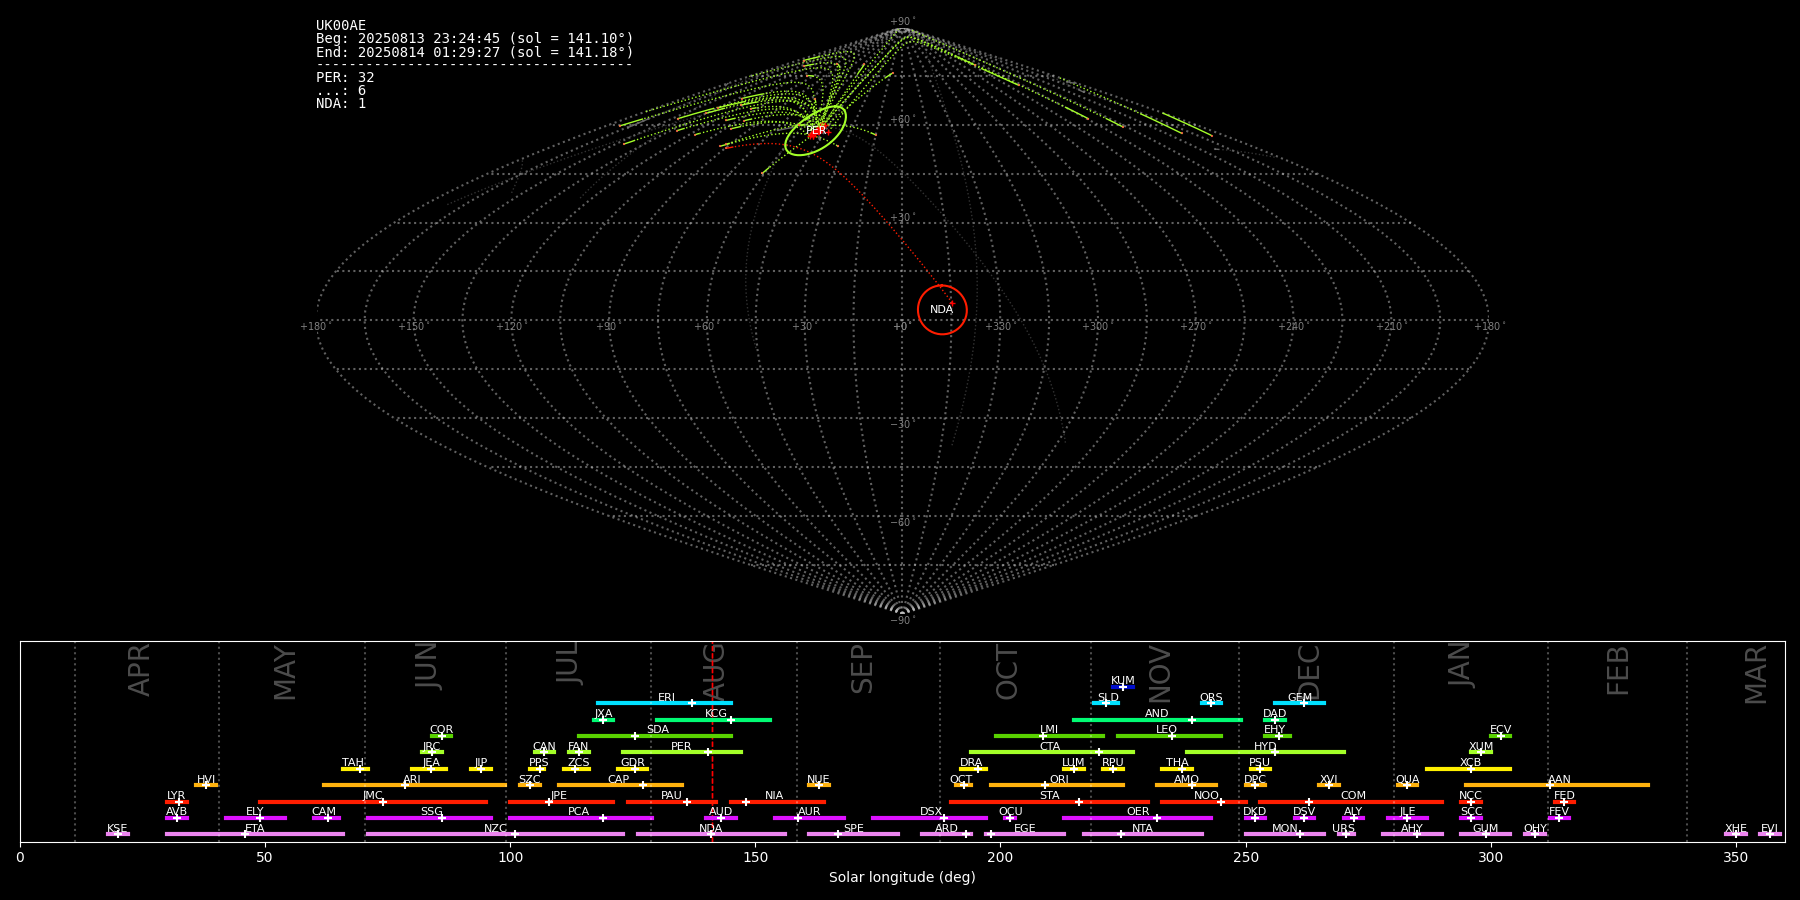Click the LEO shower bar

coord(1169,736)
